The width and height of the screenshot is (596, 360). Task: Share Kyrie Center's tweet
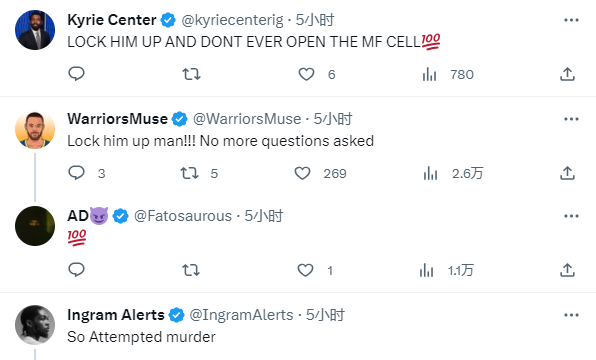tap(567, 74)
